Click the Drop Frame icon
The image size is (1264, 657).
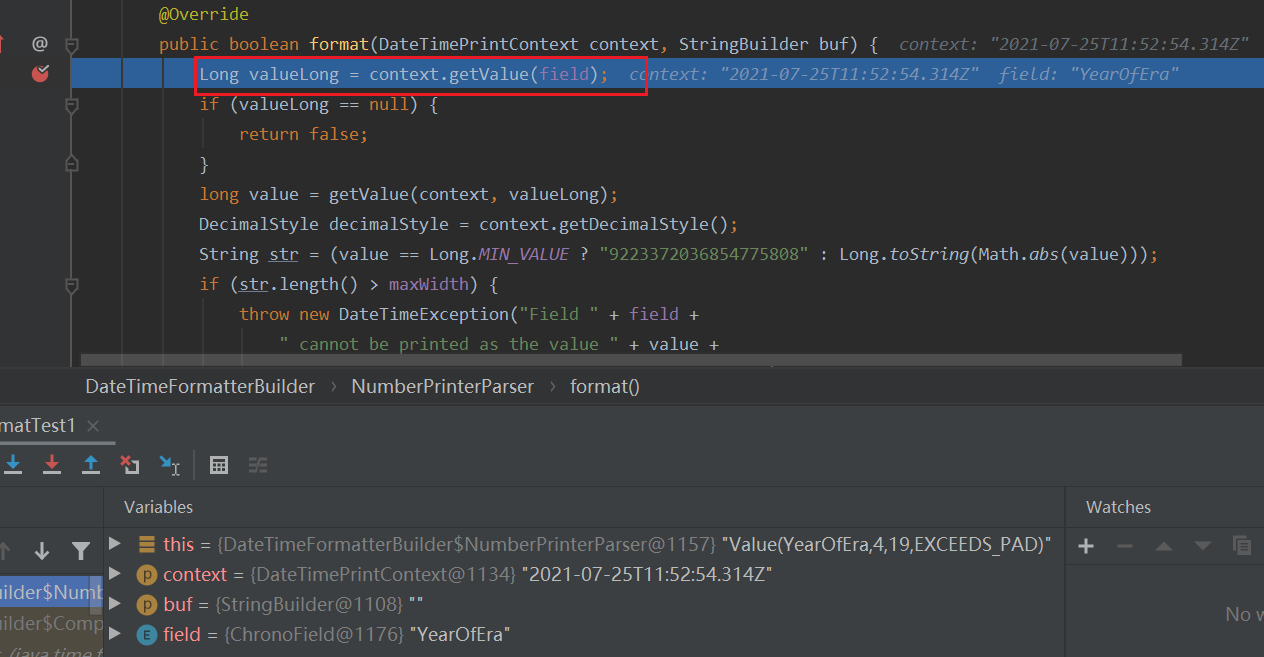pyautogui.click(x=130, y=464)
